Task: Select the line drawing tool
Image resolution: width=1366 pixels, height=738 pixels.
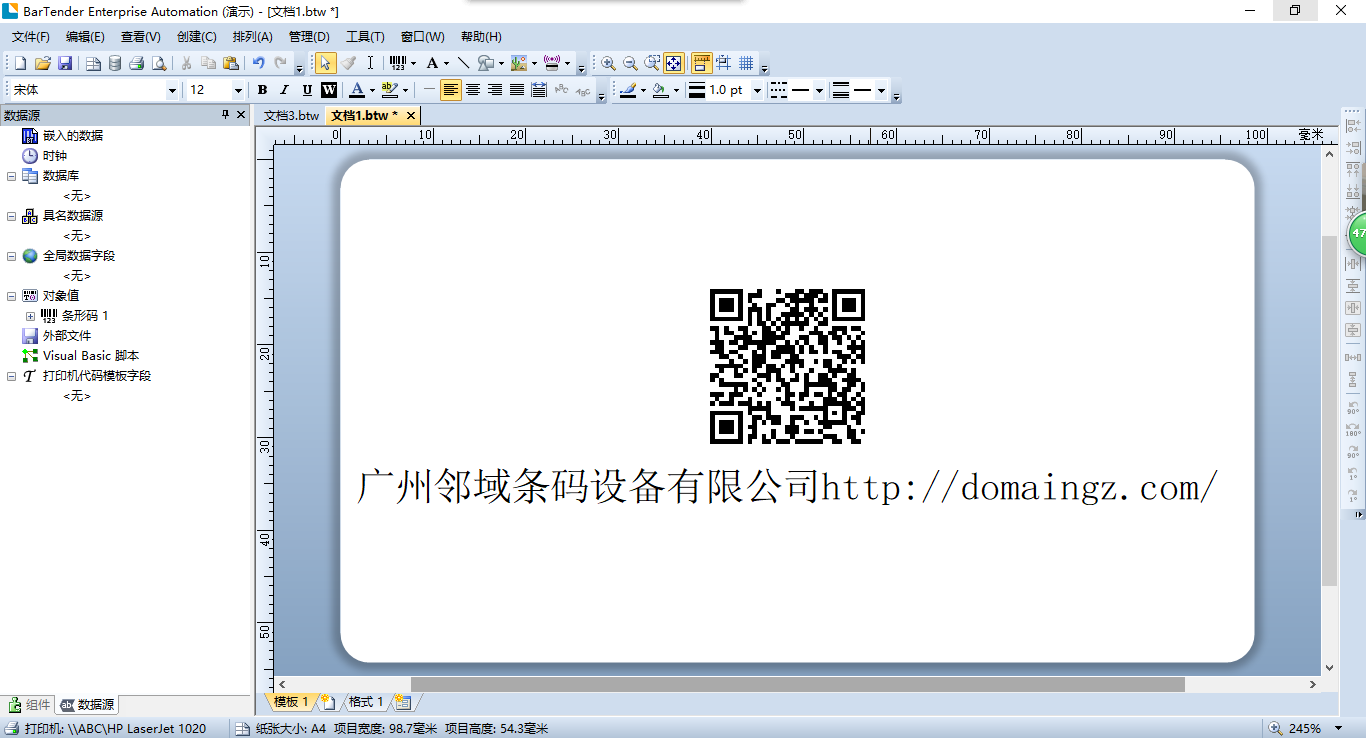Action: 463,63
